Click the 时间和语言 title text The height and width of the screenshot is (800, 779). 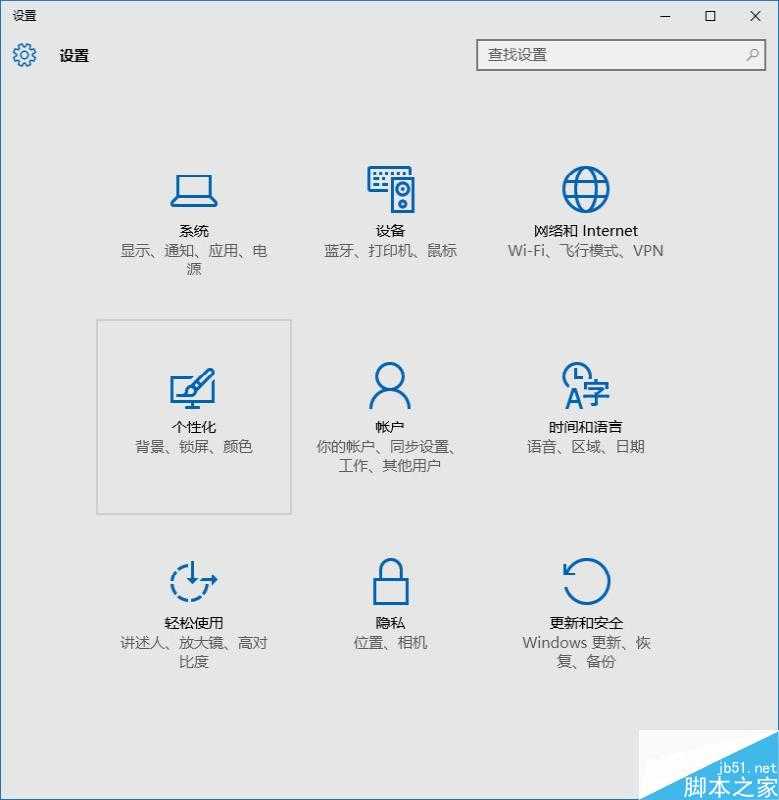pos(586,427)
